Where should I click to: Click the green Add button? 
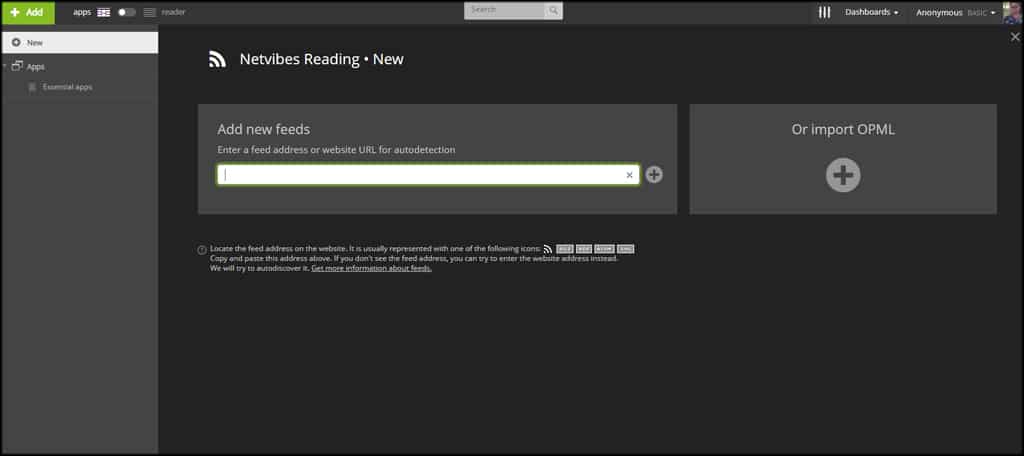click(28, 12)
